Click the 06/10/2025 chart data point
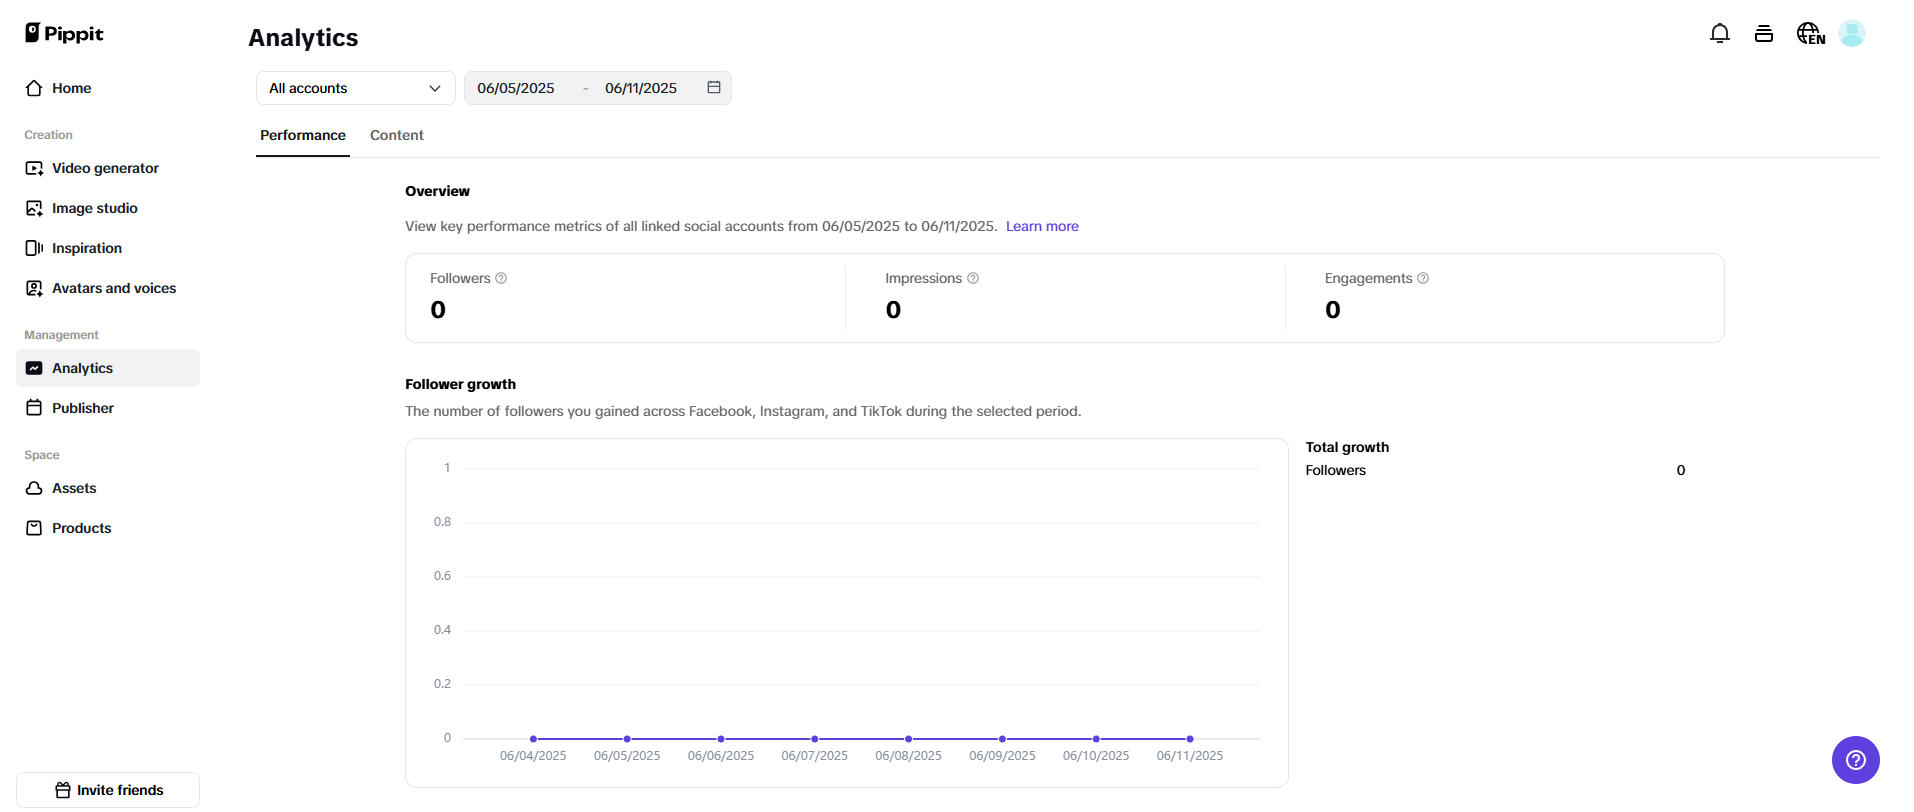The width and height of the screenshot is (1914, 812). point(1096,739)
